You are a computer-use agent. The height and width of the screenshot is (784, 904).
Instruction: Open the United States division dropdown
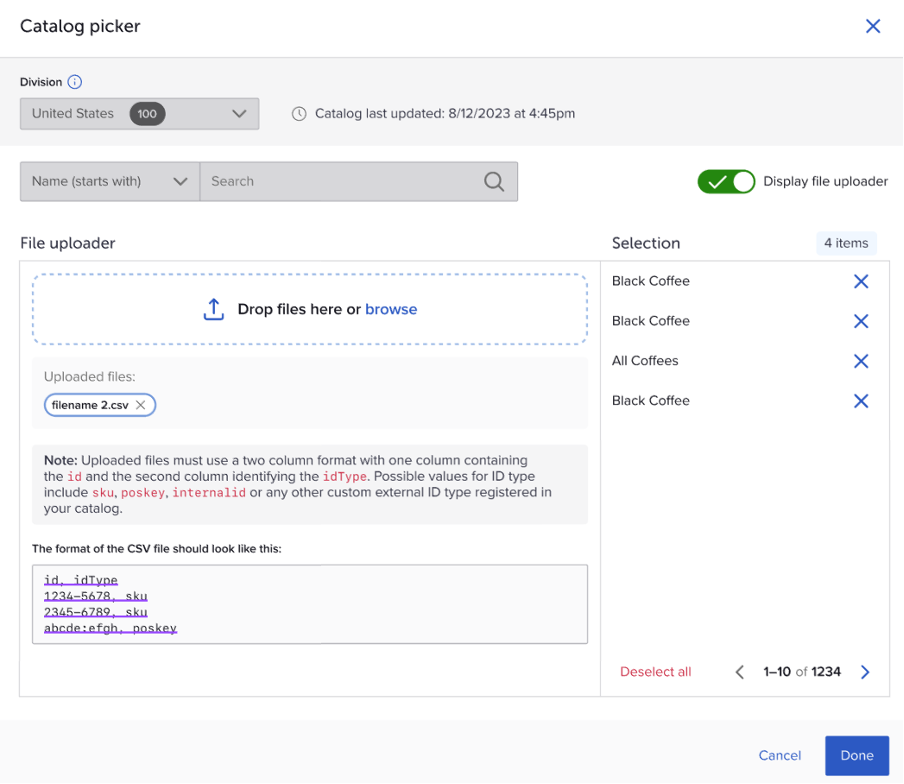point(139,114)
